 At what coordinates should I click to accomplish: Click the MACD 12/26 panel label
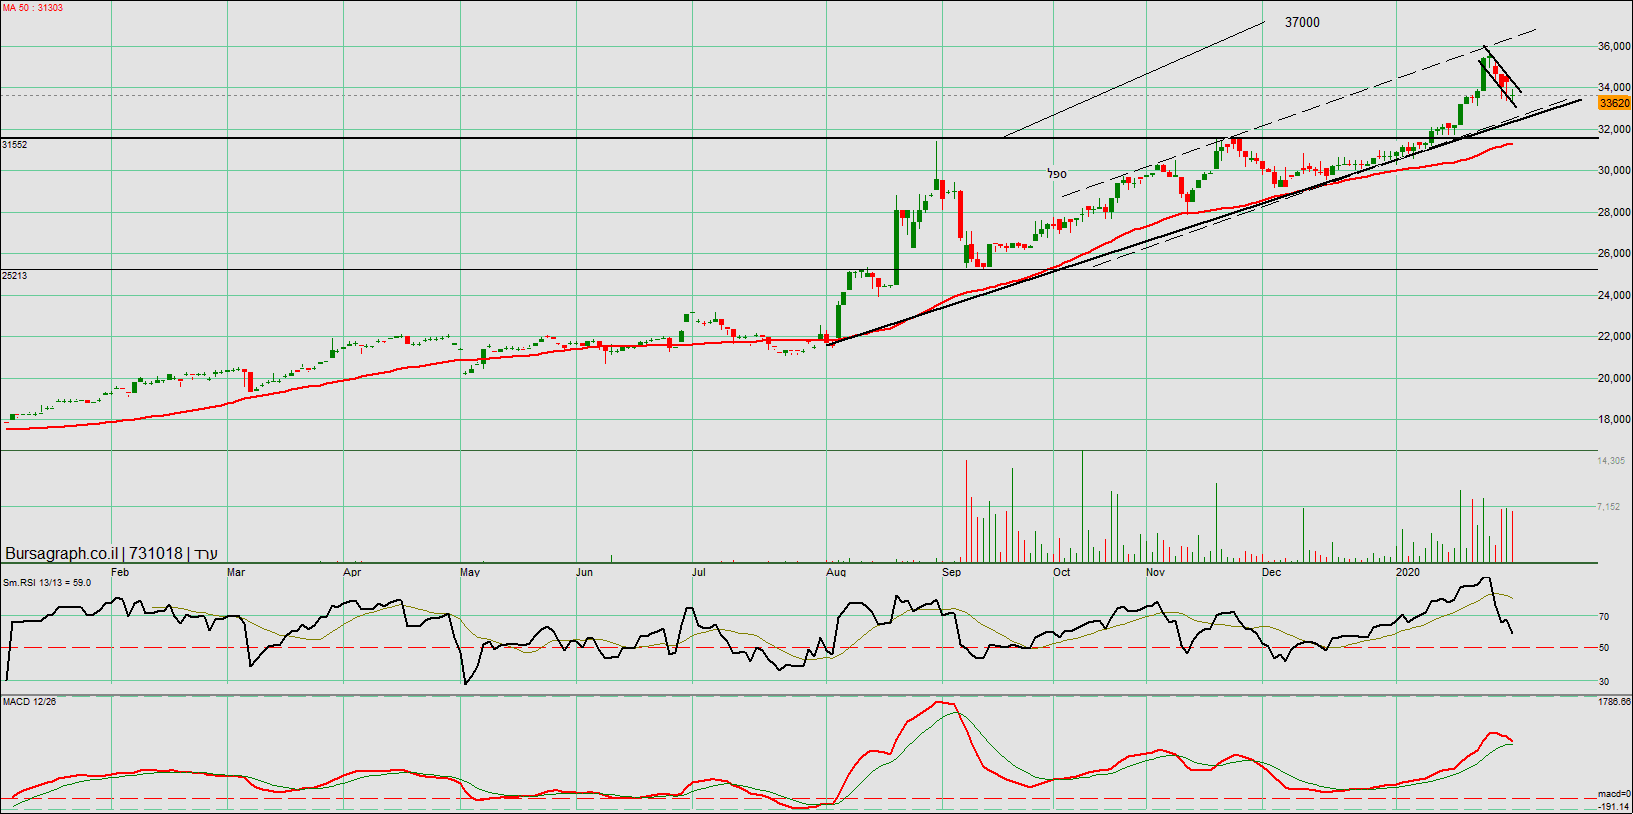pyautogui.click(x=29, y=702)
